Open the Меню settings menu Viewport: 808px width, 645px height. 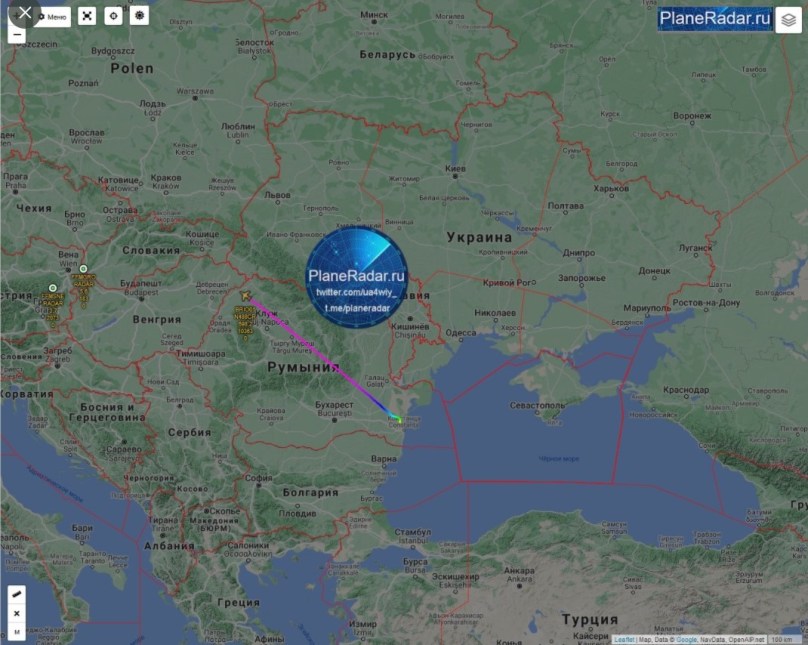(x=54, y=16)
